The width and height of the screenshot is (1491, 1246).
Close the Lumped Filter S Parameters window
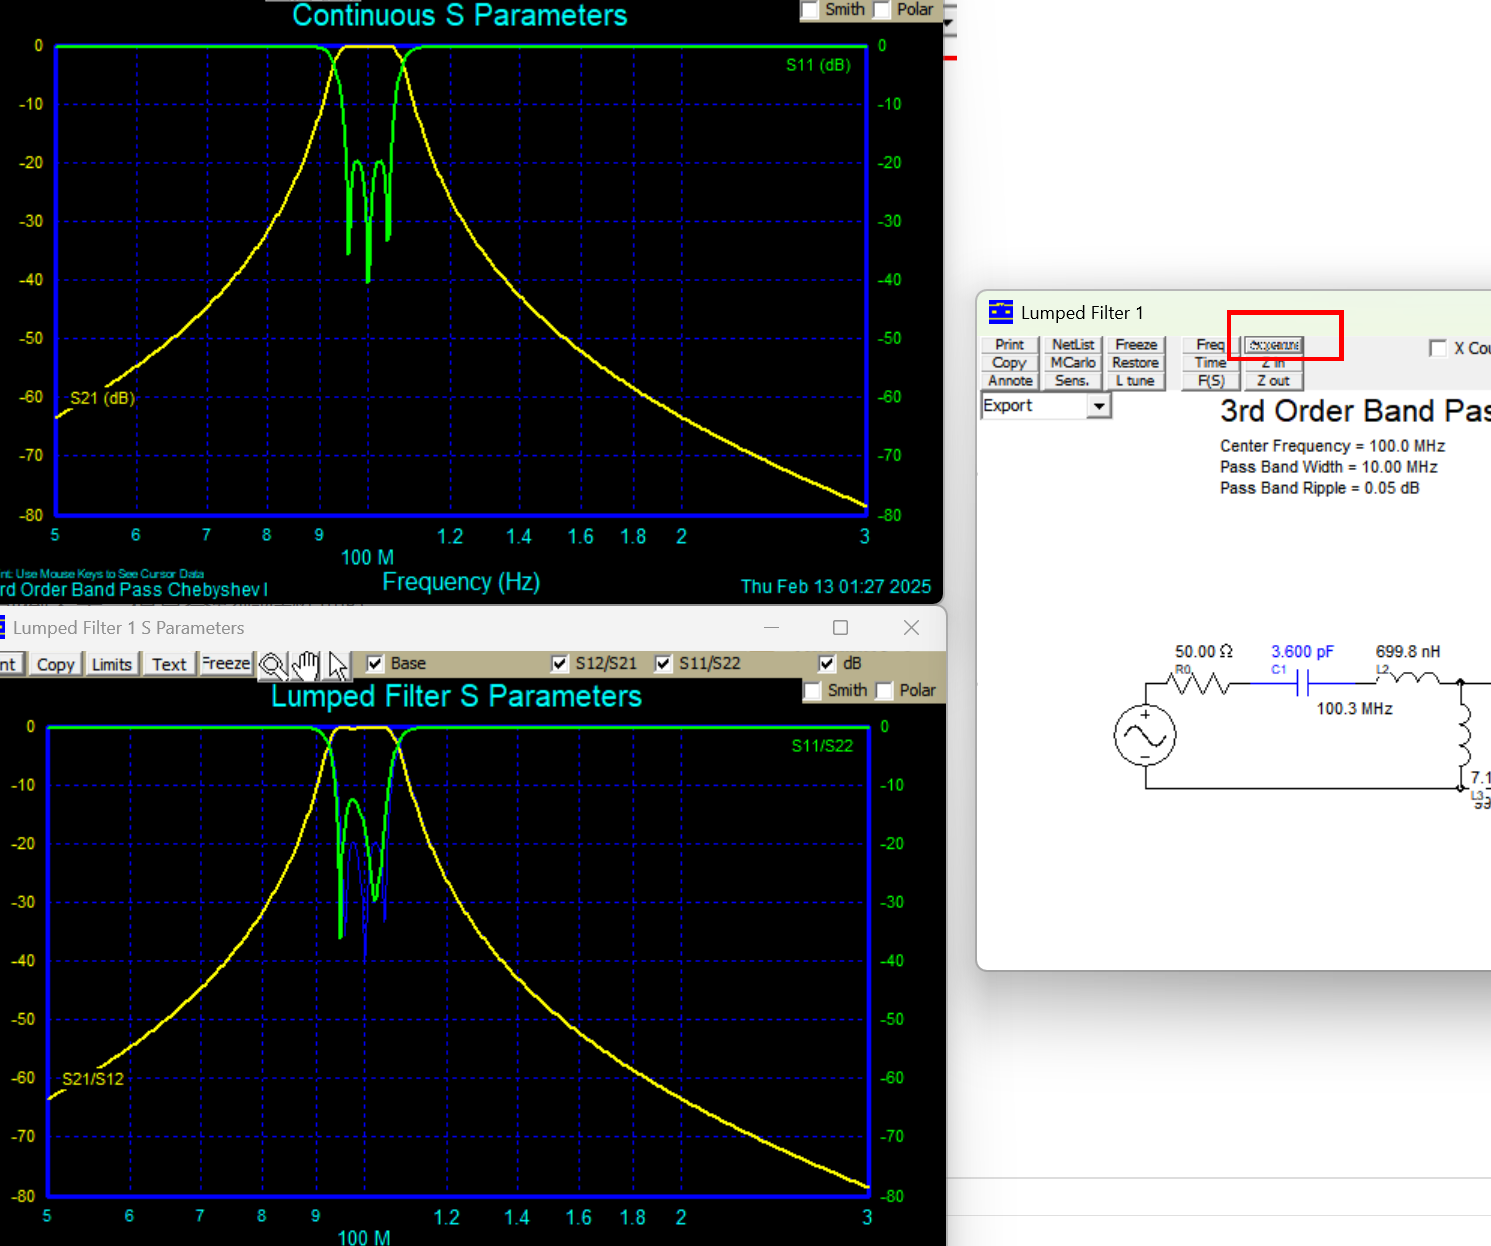point(911,627)
